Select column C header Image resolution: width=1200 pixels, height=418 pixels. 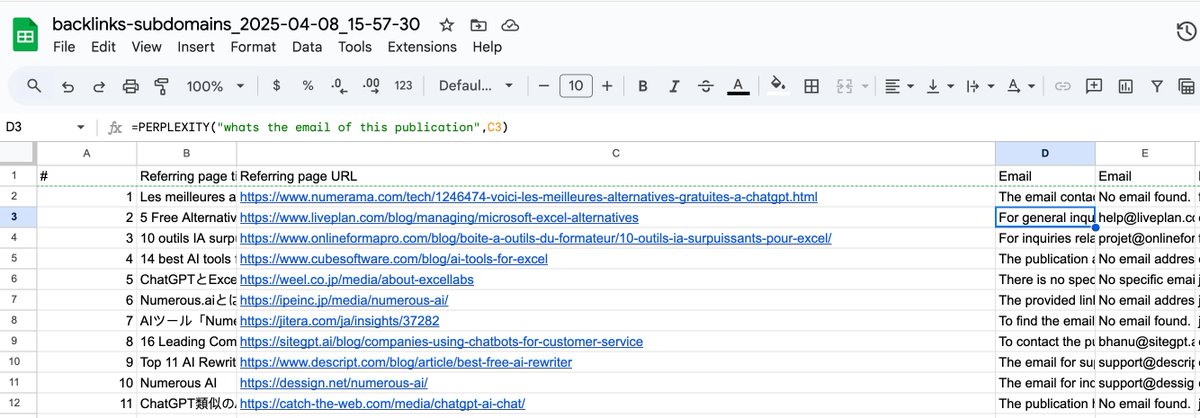click(x=616, y=154)
